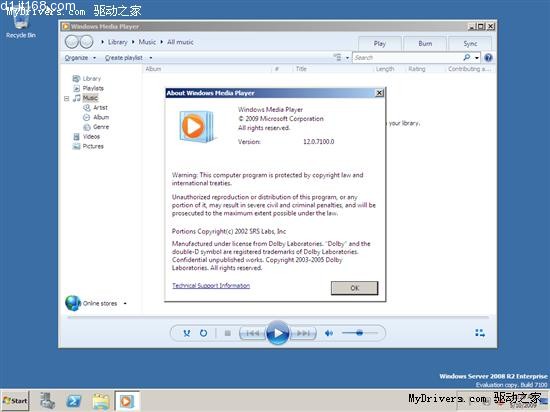Open the search options dropdown arrow
550x412 pixels.
point(477,58)
